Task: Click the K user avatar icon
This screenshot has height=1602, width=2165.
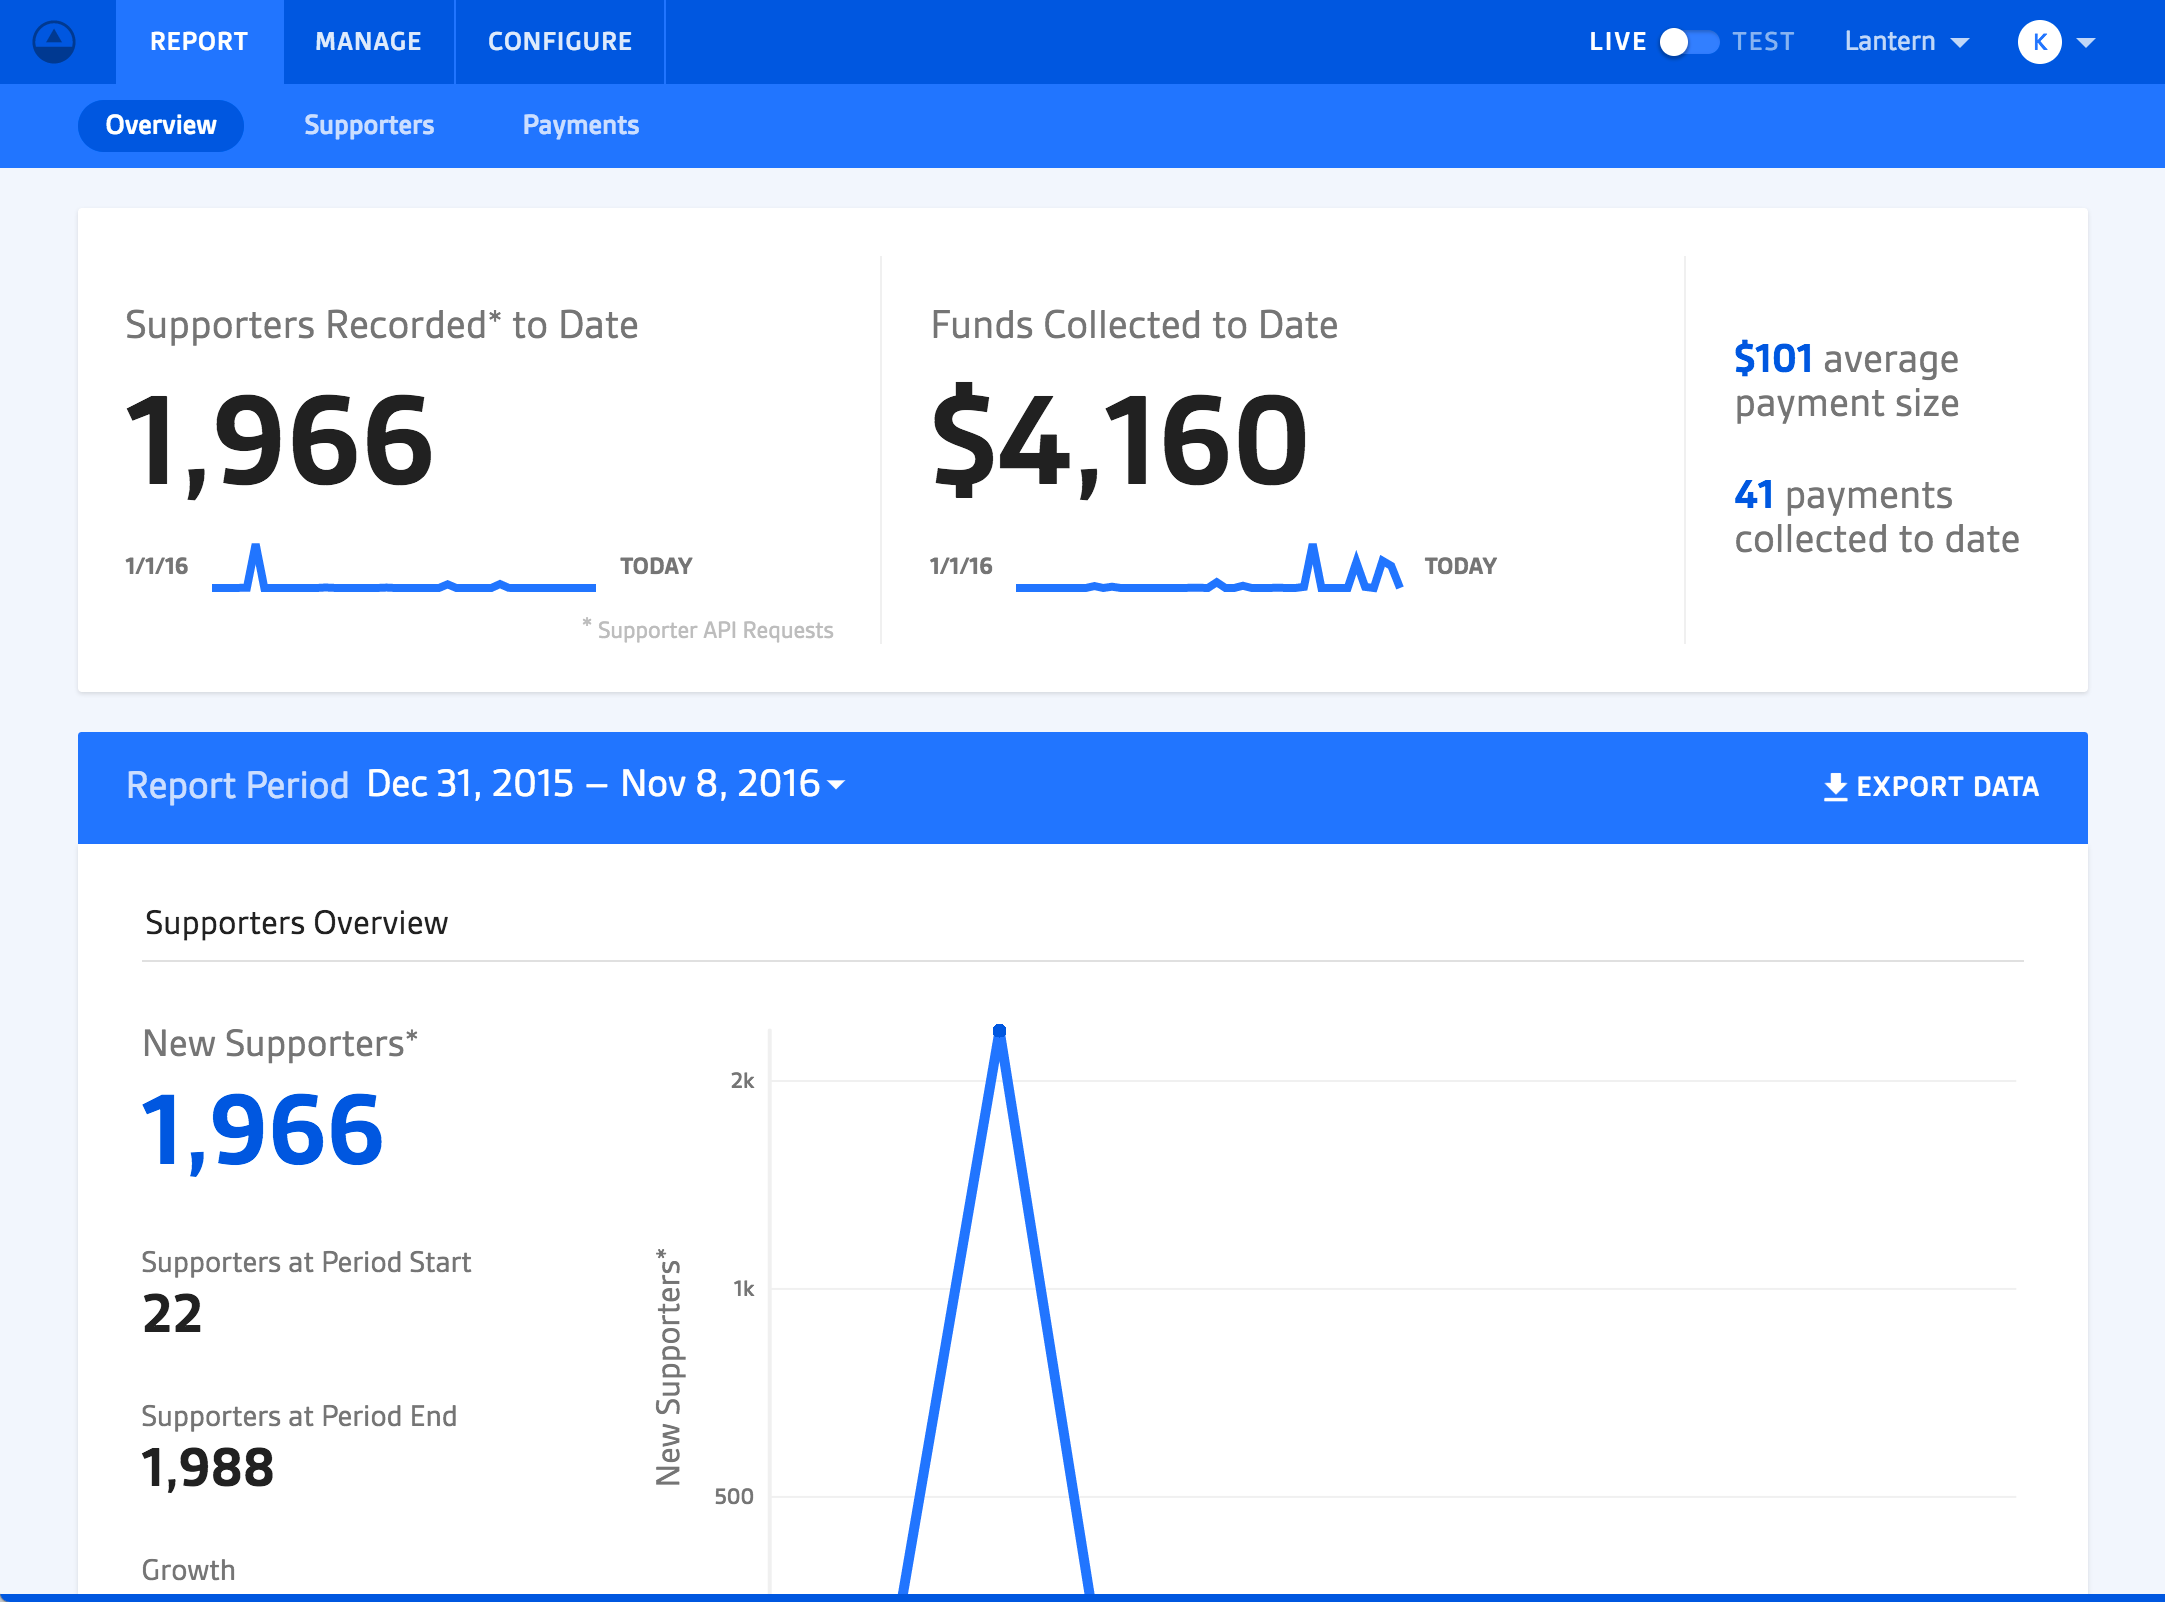Action: click(2039, 42)
